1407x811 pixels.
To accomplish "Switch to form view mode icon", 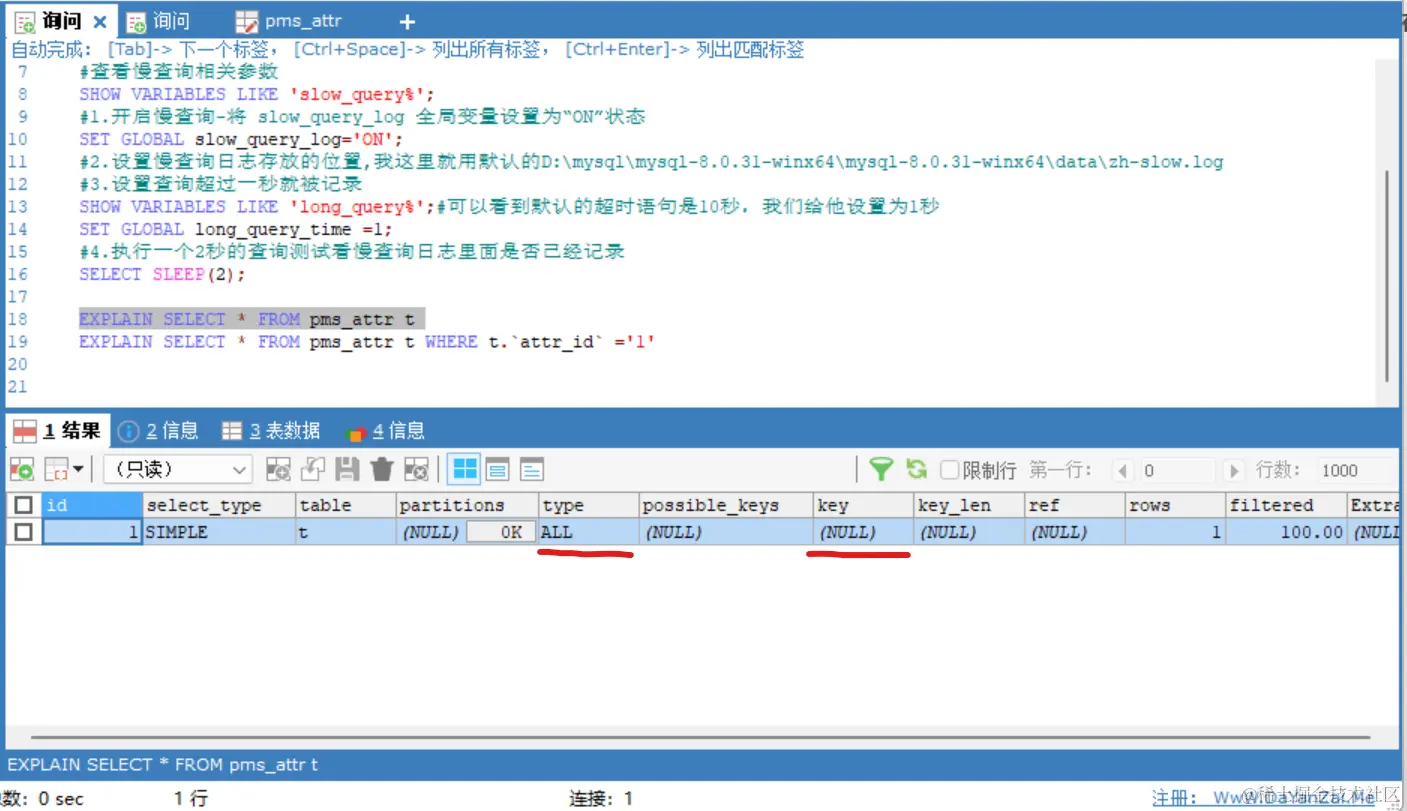I will pyautogui.click(x=497, y=469).
